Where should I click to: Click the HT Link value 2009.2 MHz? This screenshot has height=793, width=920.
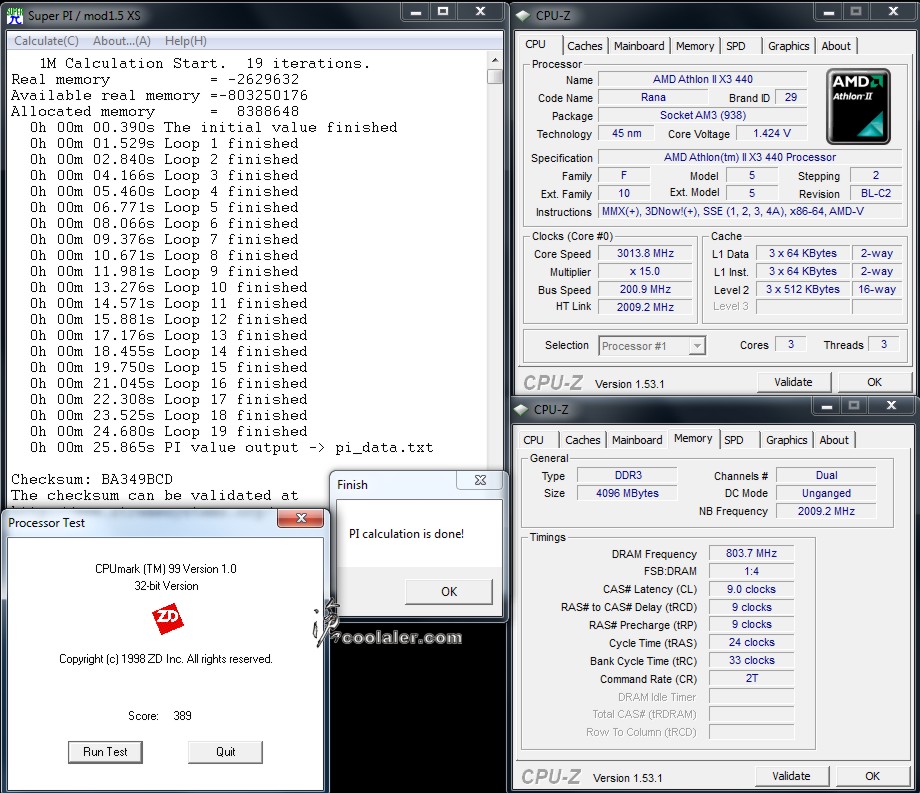pos(645,307)
